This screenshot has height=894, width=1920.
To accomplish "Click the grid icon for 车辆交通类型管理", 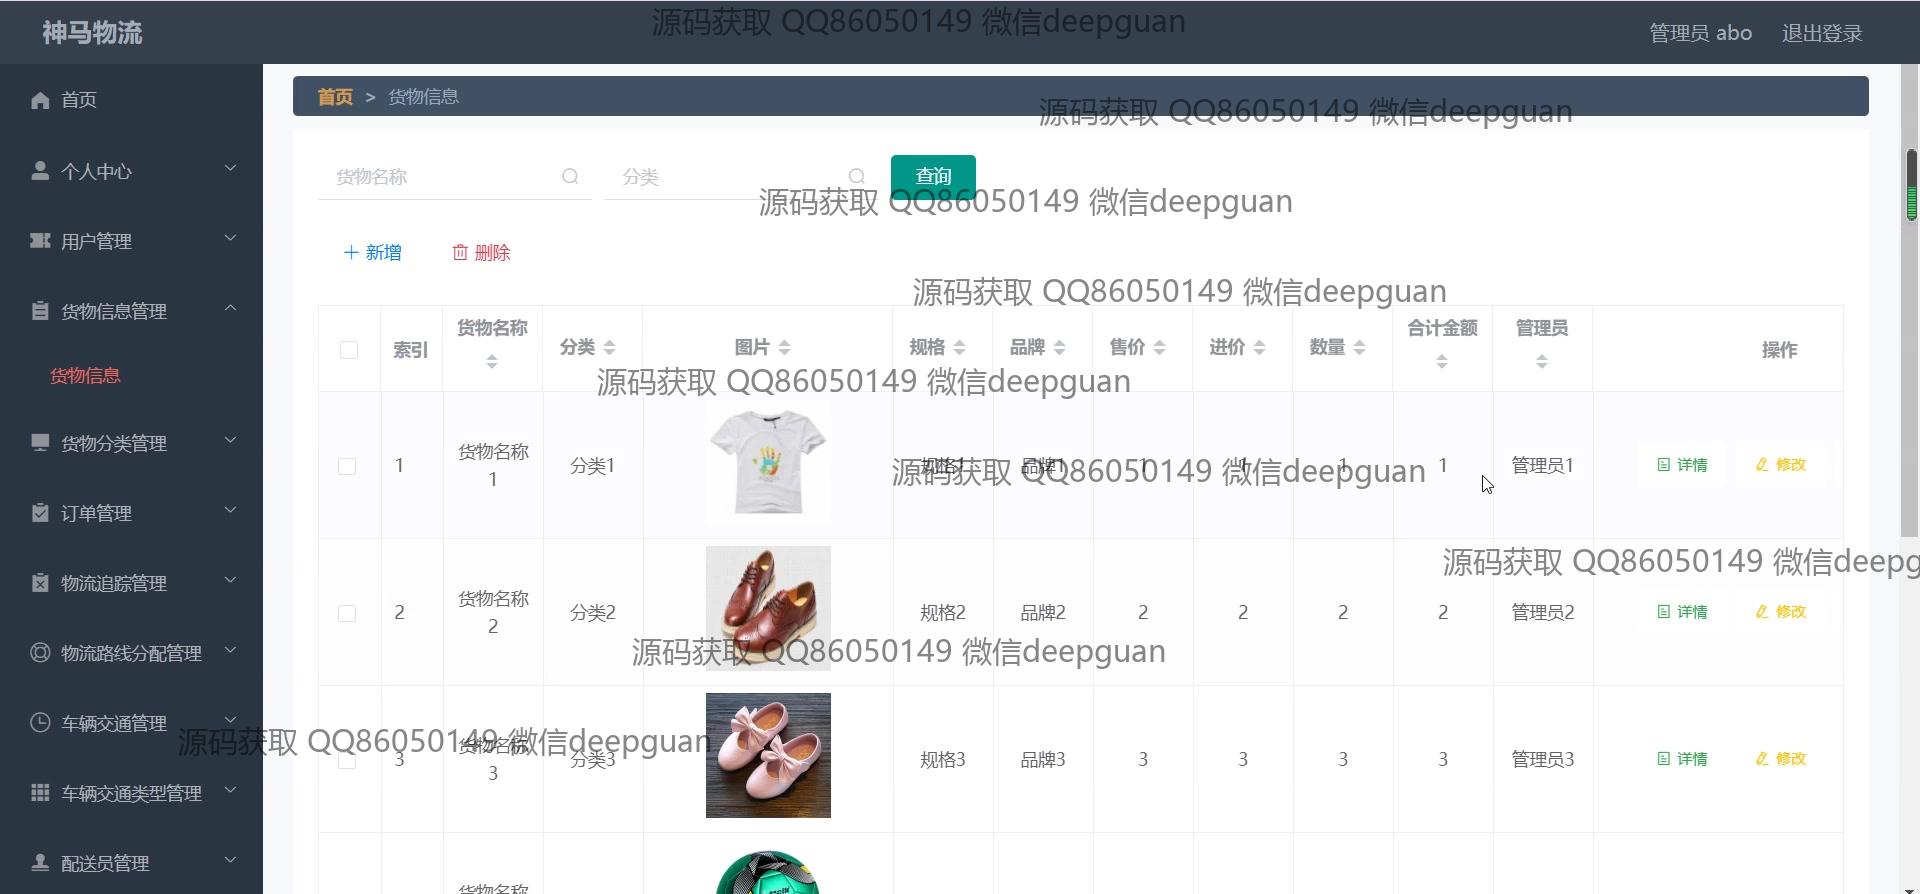I will coord(40,792).
